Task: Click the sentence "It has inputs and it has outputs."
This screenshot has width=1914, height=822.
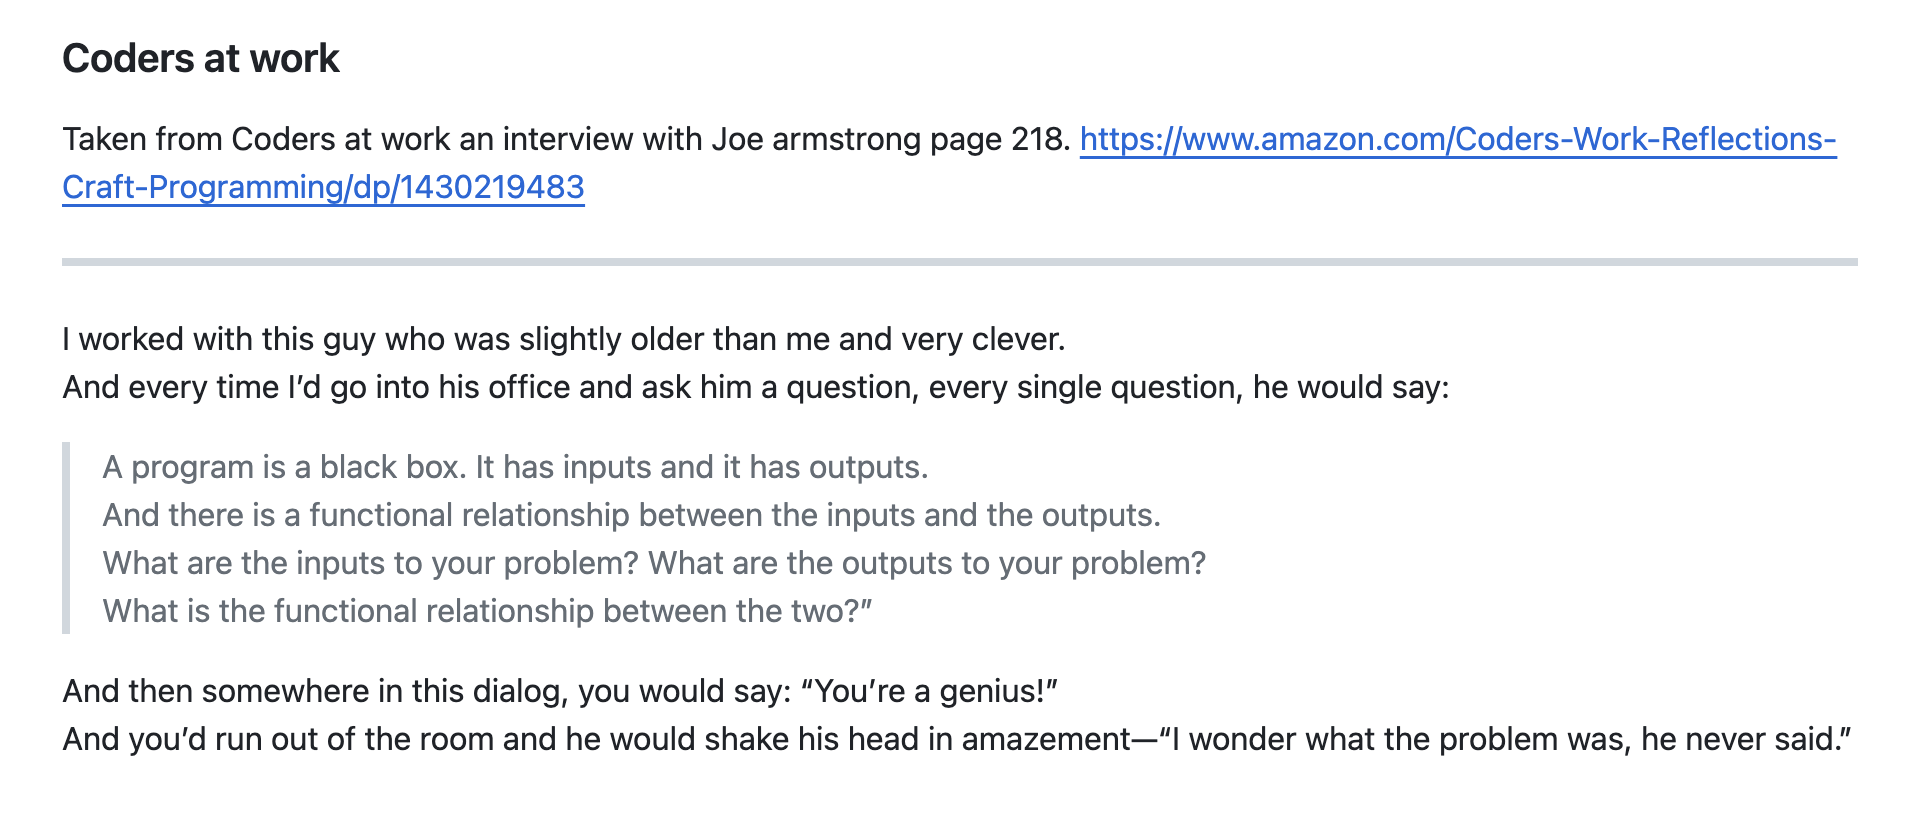Action: (702, 467)
